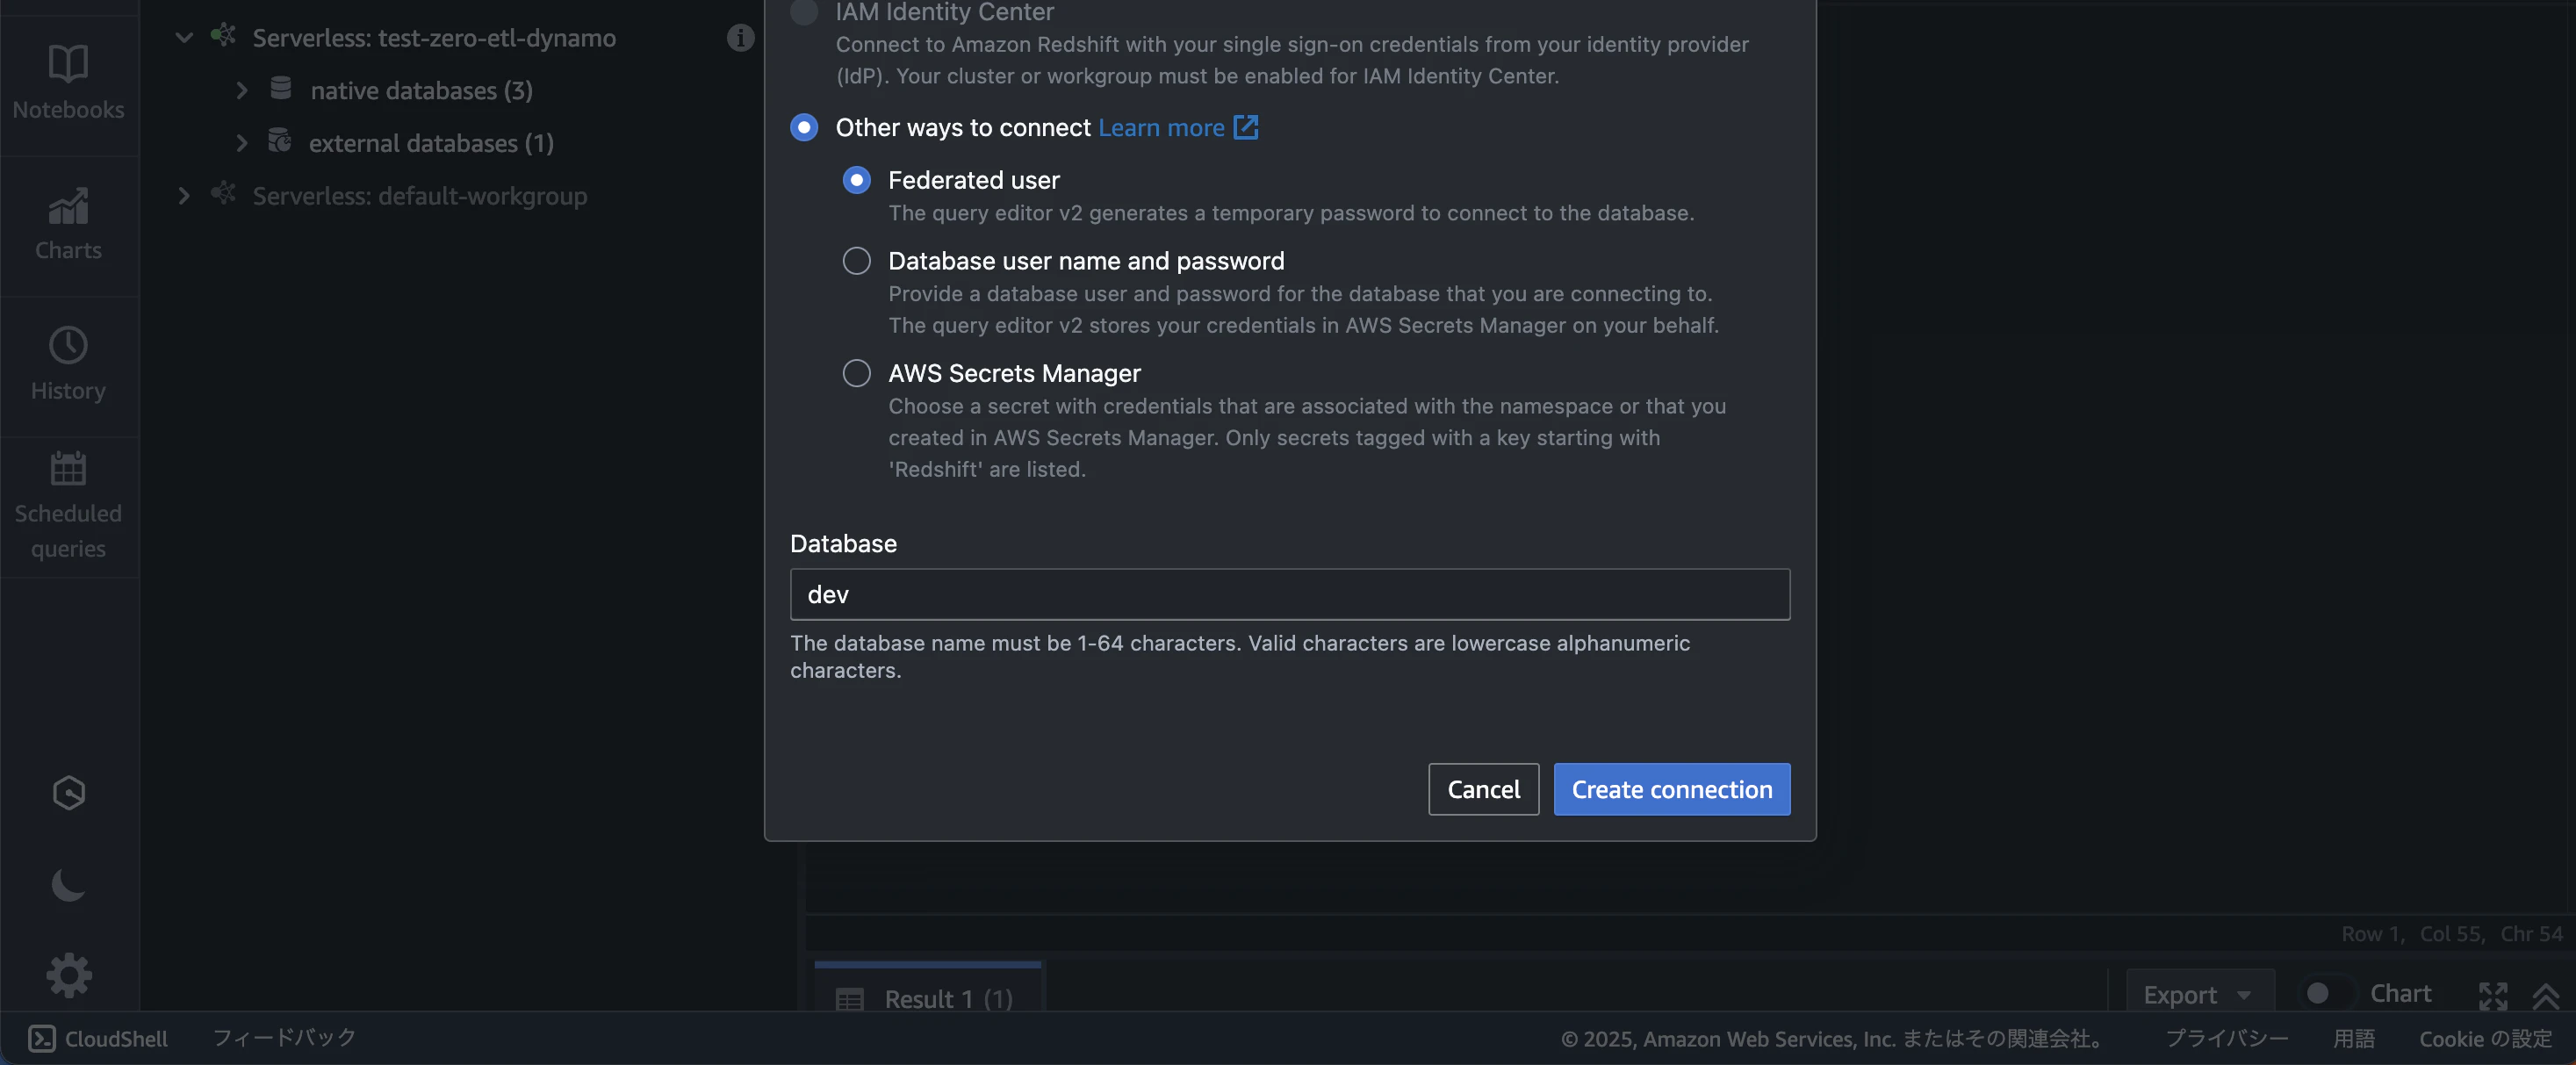The width and height of the screenshot is (2576, 1065).
Task: Collapse Serverless: test-zero-etl-dynamo node
Action: pyautogui.click(x=184, y=38)
